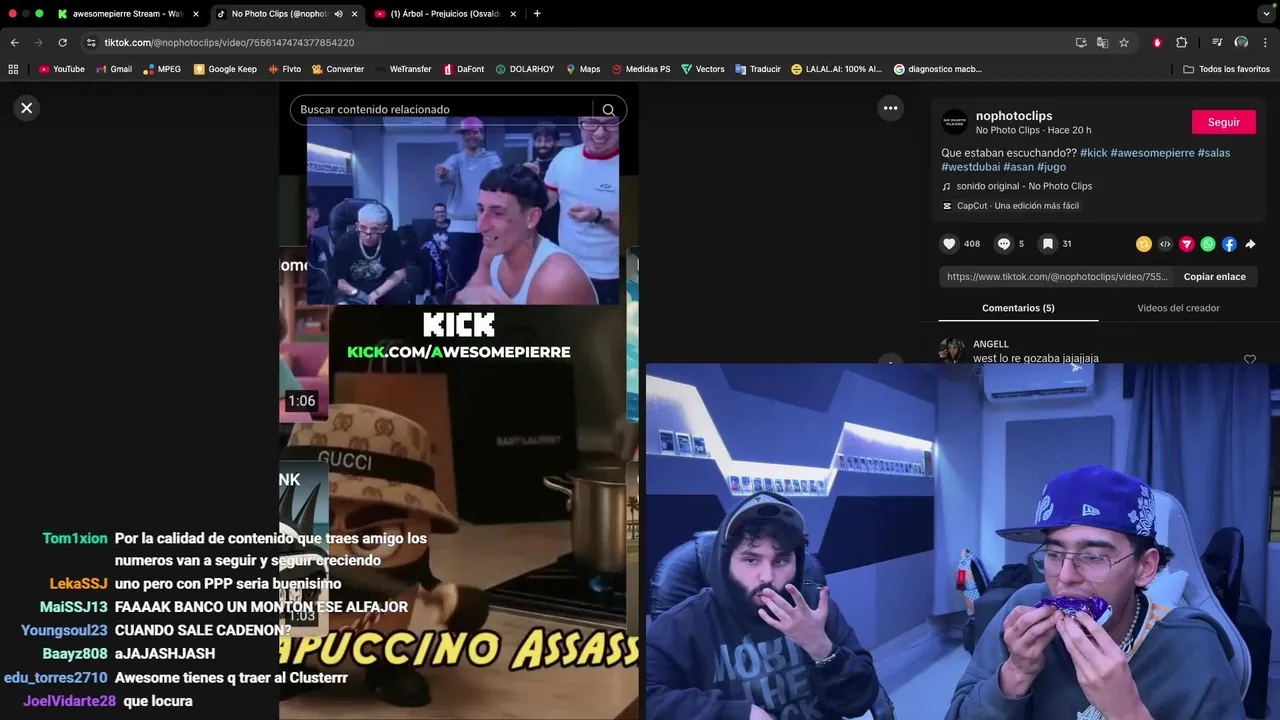The height and width of the screenshot is (720, 1280).
Task: Click the #awesomepierre hashtag
Action: pos(1152,153)
